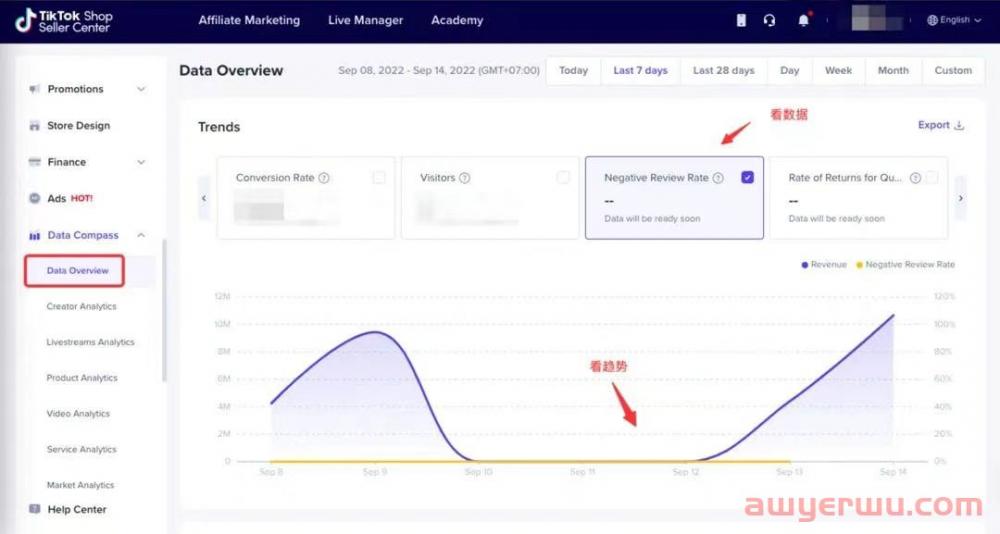
Task: Click the Sep 14 revenue point on chart
Action: click(893, 315)
